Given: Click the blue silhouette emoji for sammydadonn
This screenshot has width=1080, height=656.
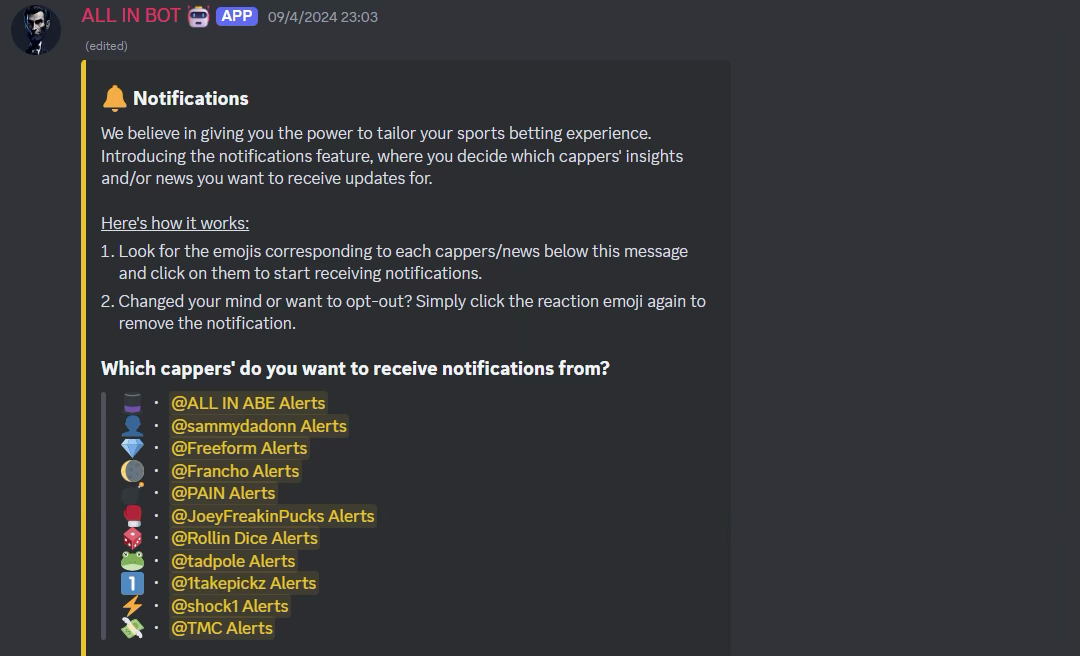Looking at the screenshot, I should point(133,426).
